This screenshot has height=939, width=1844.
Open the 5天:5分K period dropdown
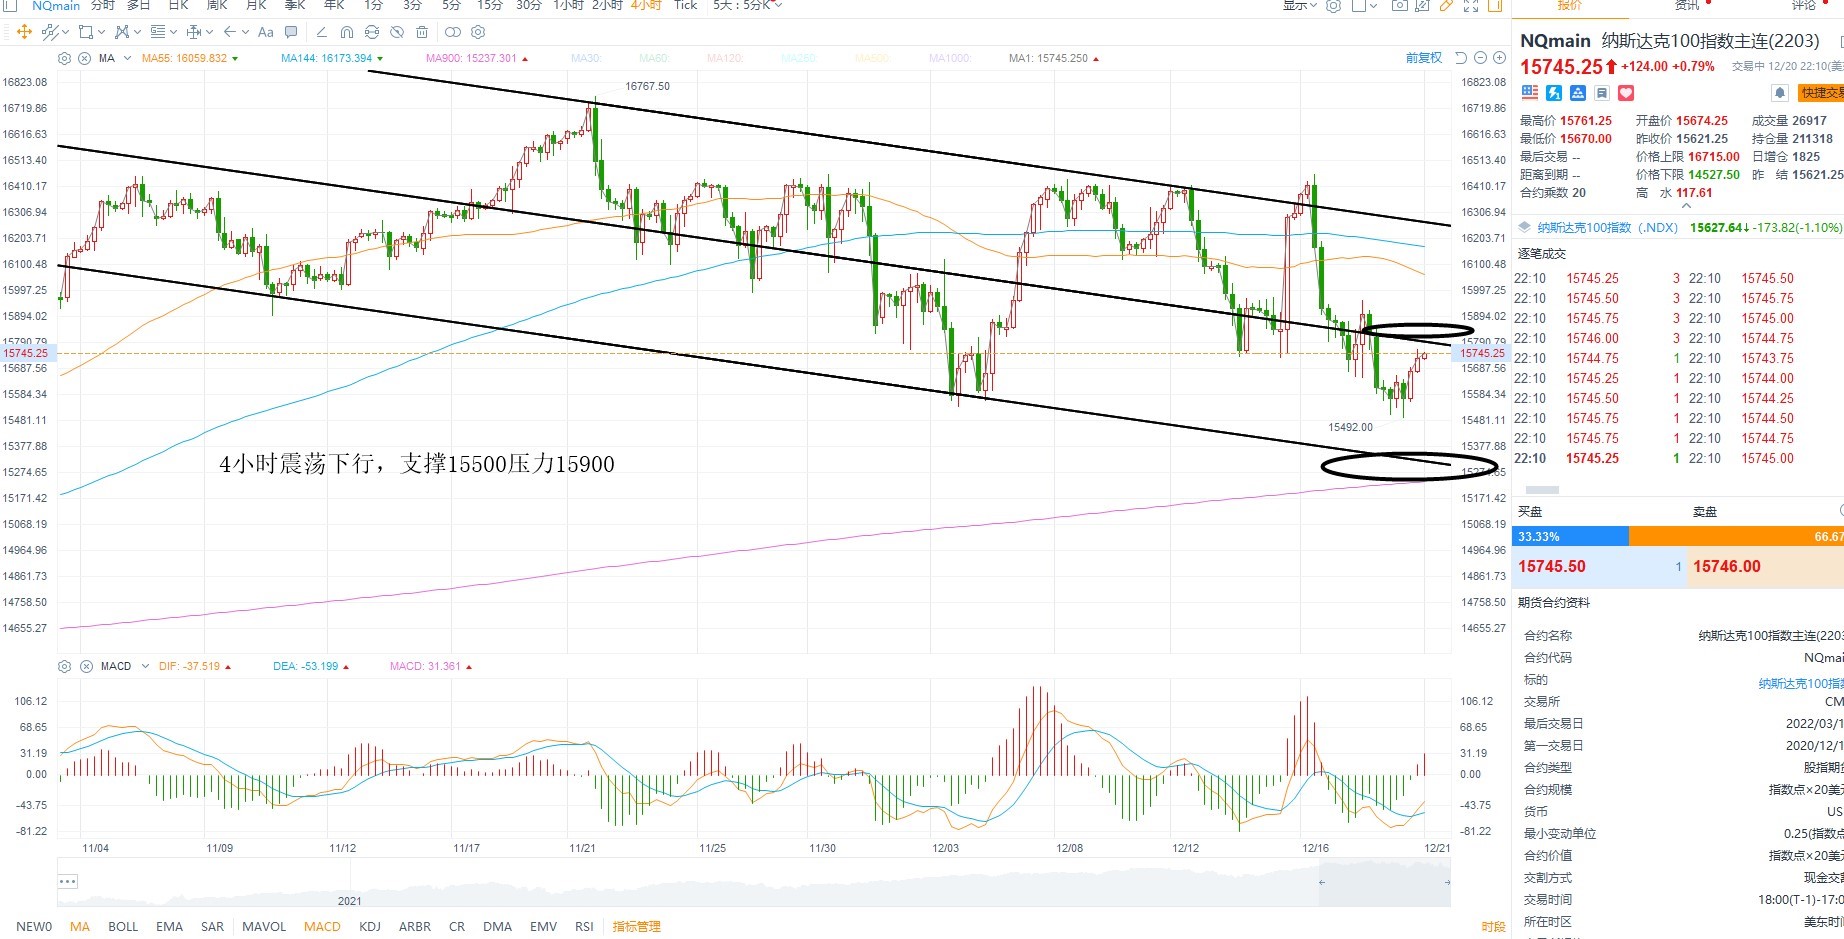pos(747,5)
